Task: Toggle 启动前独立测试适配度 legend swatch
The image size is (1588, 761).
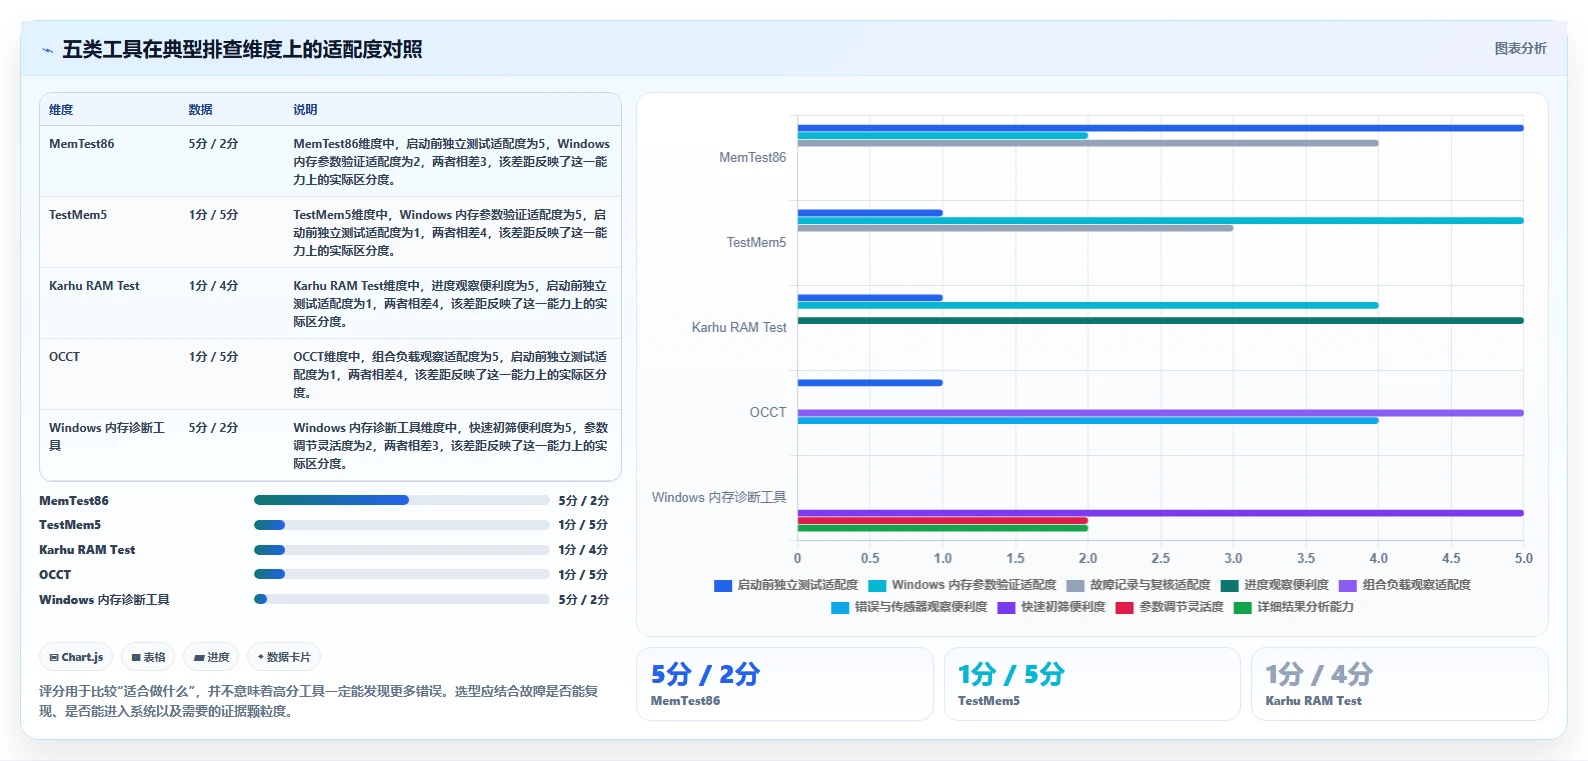Action: pos(723,585)
